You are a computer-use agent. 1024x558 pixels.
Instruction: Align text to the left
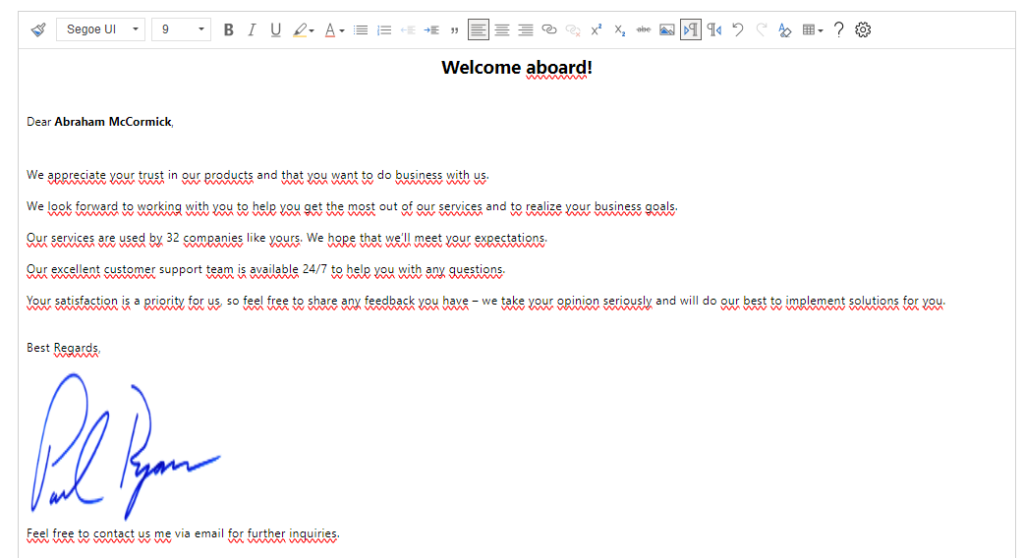(x=478, y=29)
